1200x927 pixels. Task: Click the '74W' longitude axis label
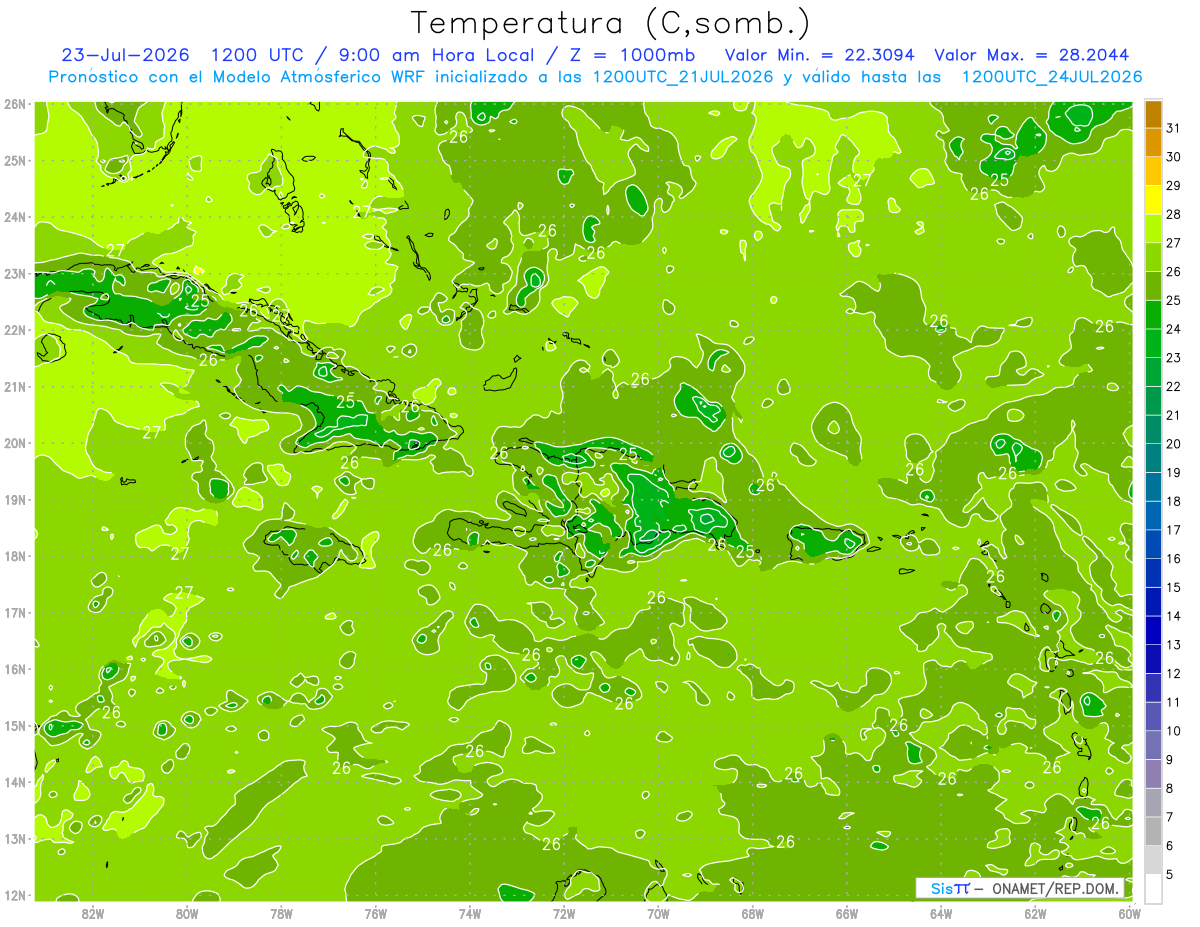469,912
